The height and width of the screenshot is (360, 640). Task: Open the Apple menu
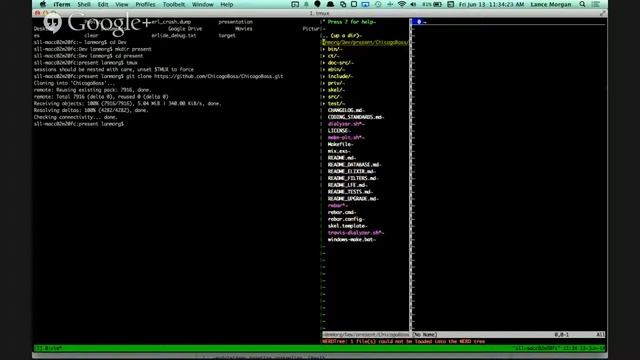(x=43, y=4)
